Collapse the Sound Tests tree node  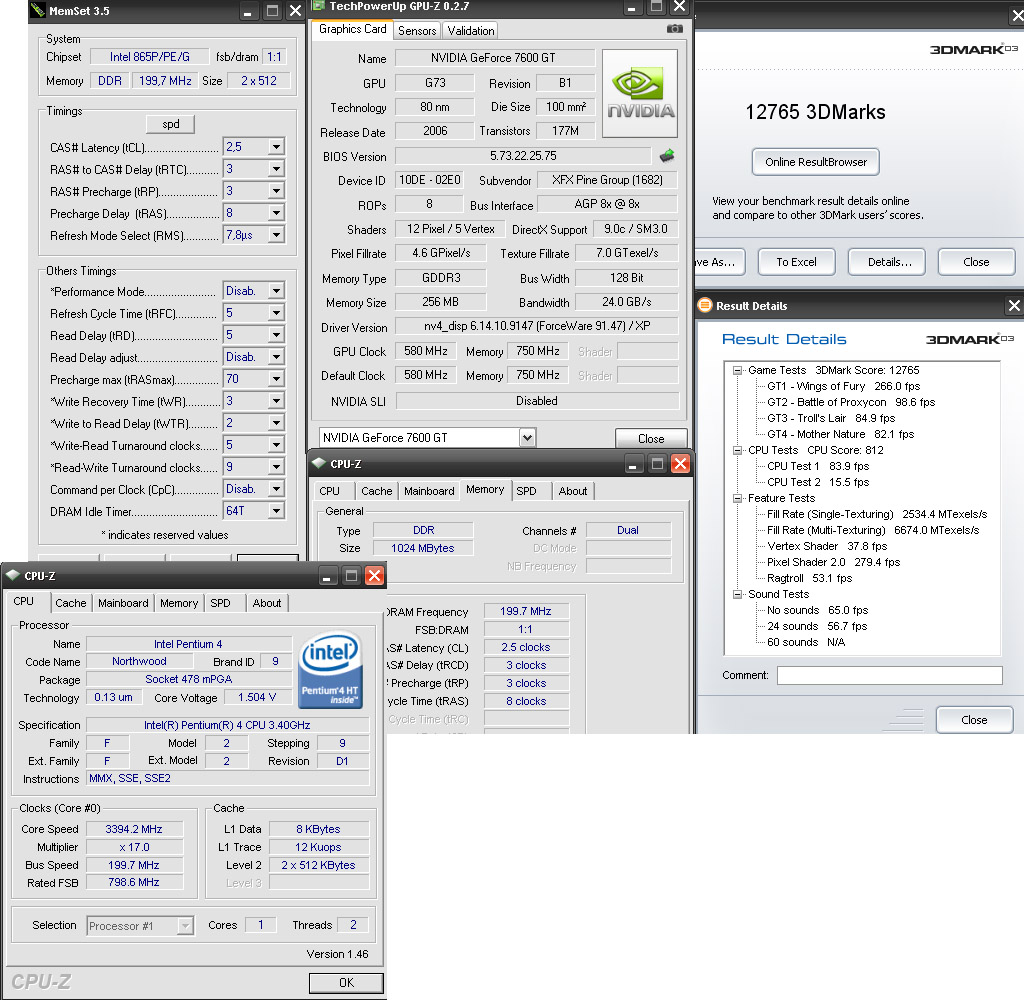(x=737, y=594)
